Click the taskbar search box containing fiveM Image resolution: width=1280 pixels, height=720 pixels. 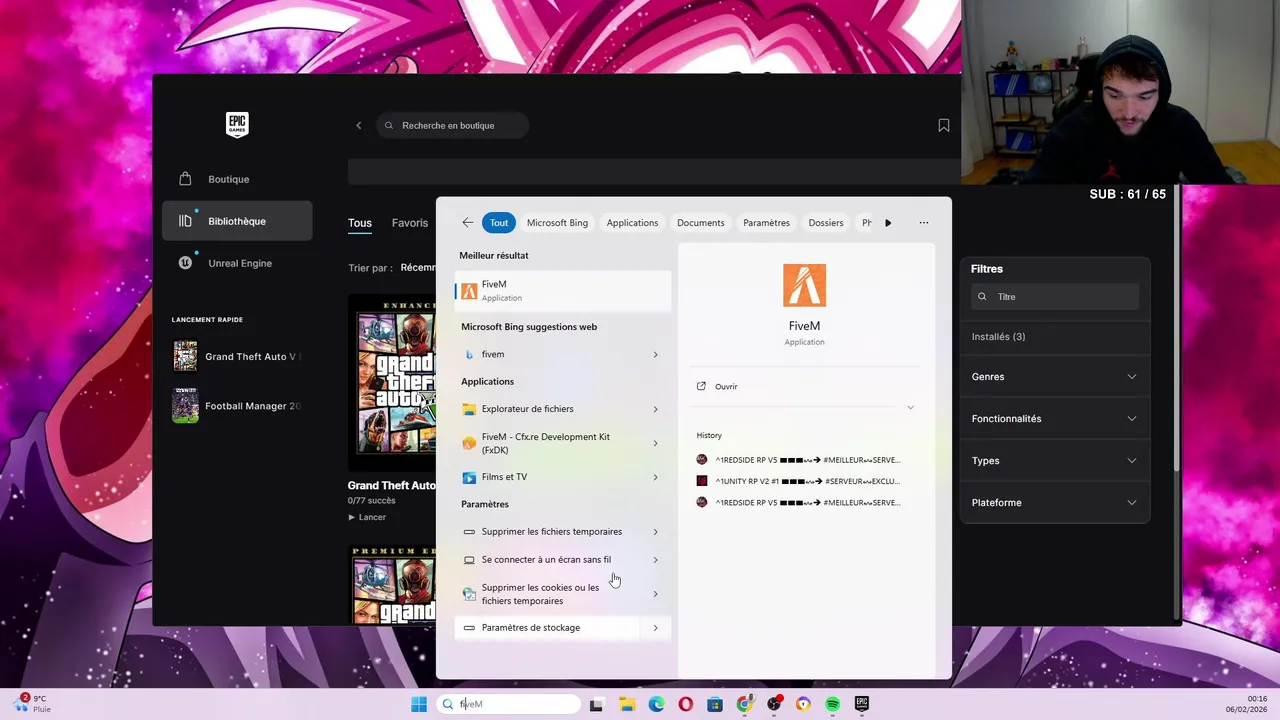point(509,704)
